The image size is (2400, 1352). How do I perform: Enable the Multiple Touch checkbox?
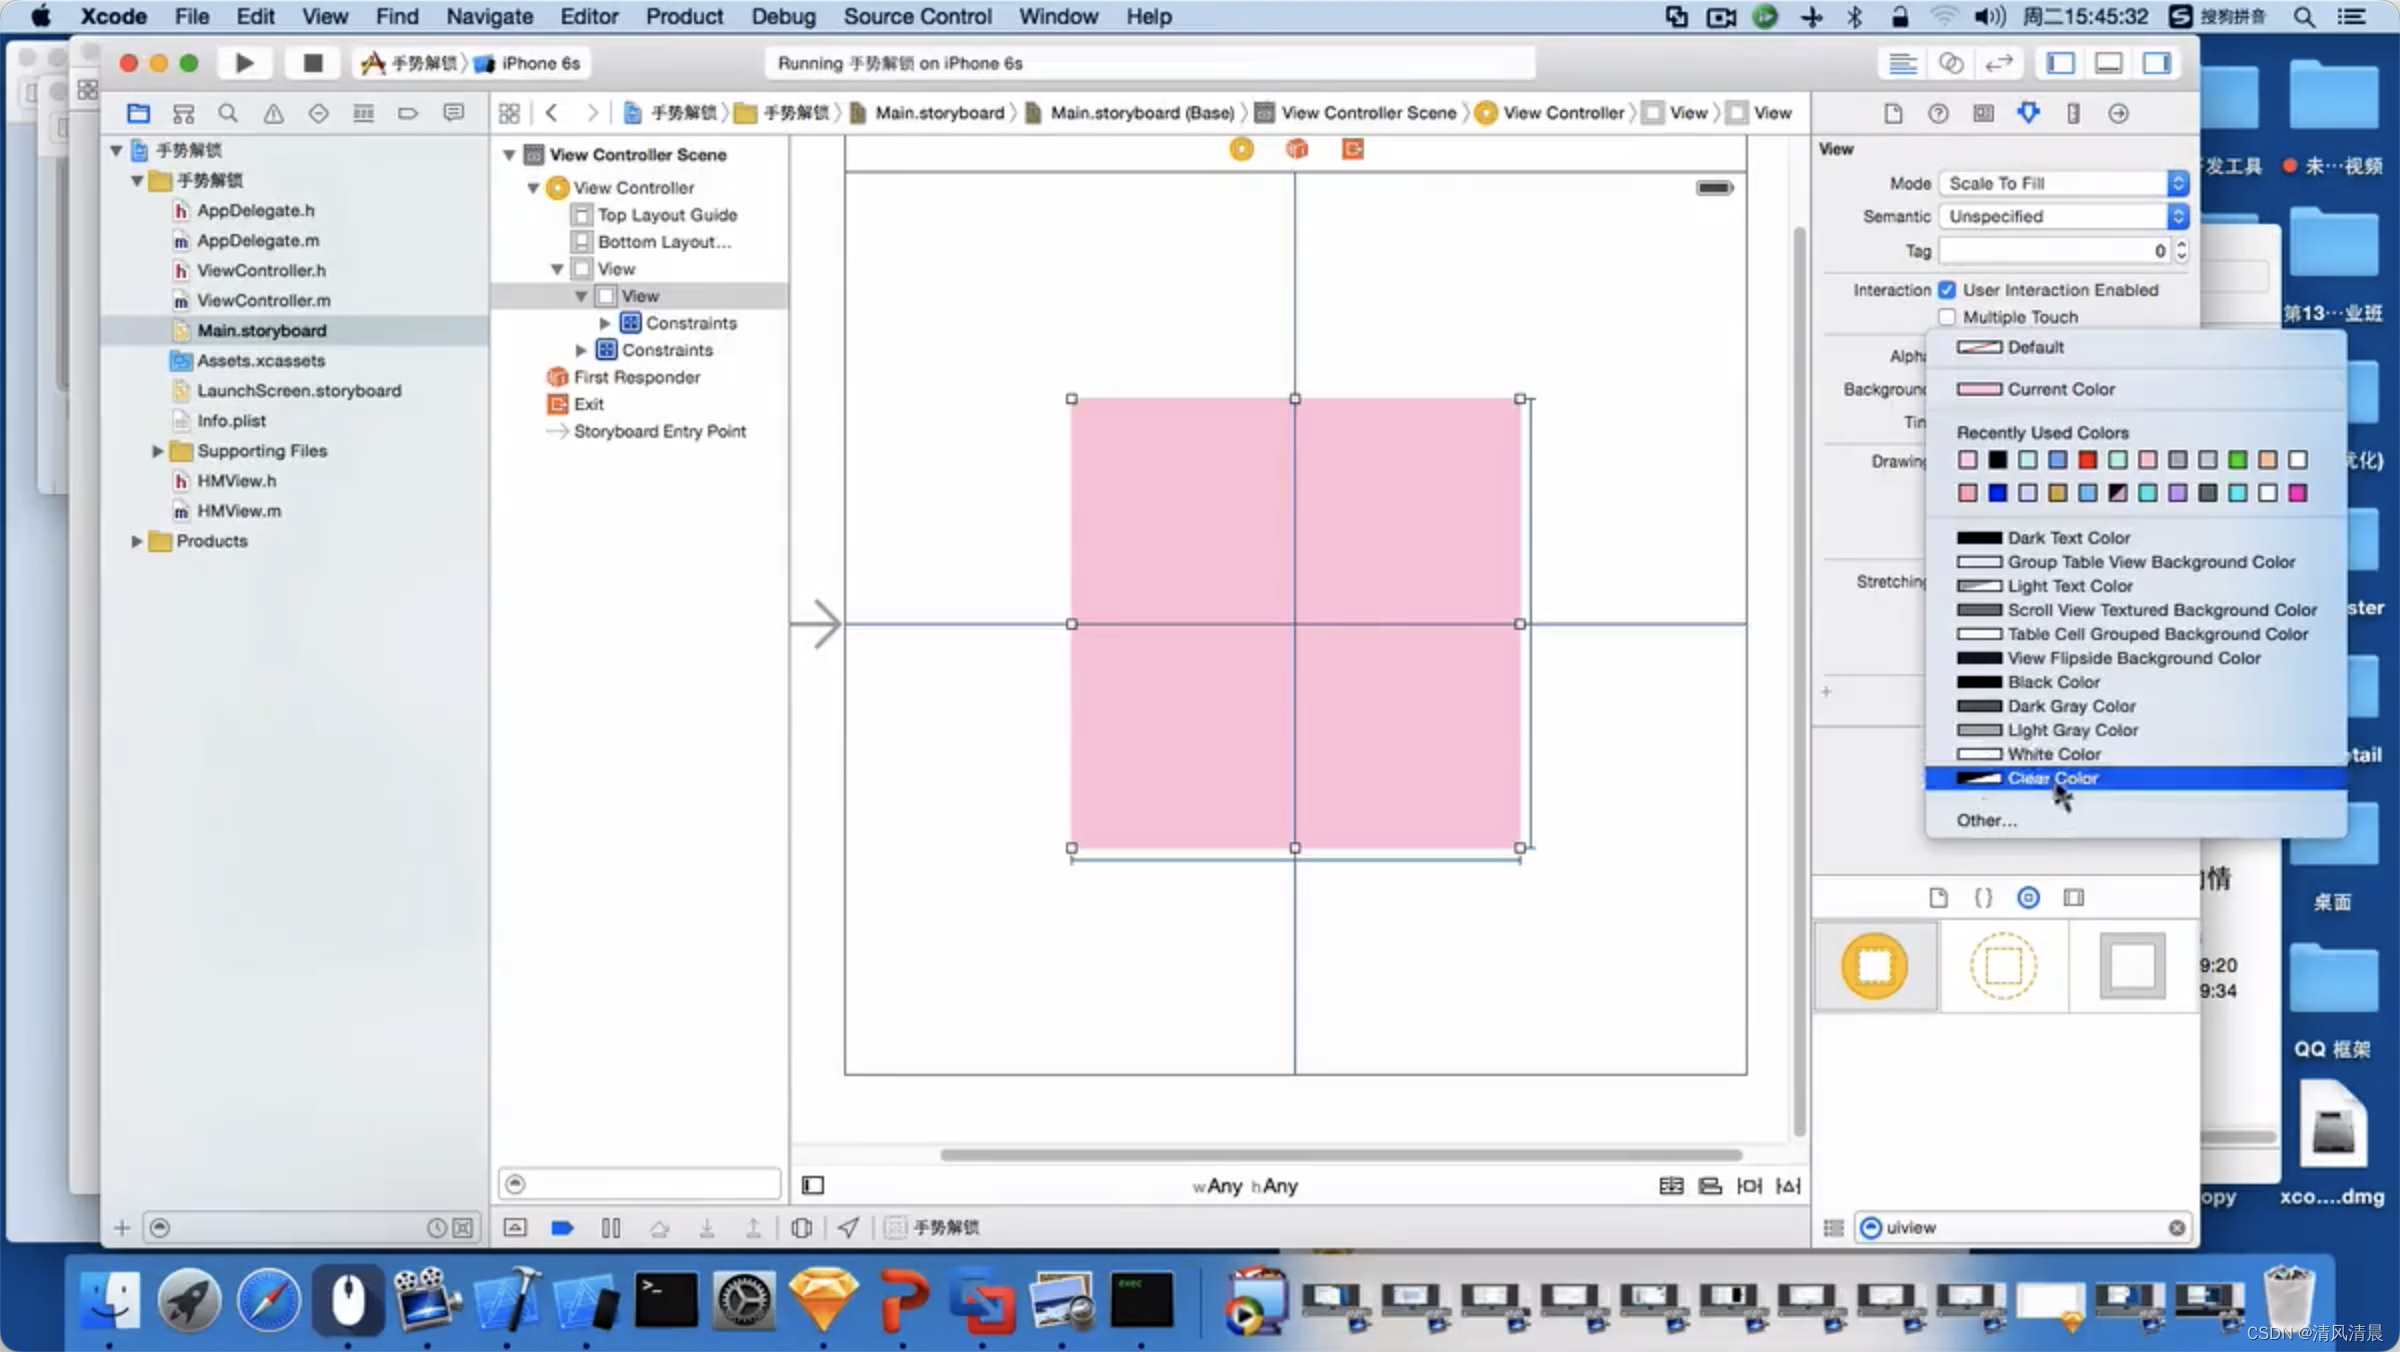(x=1946, y=317)
